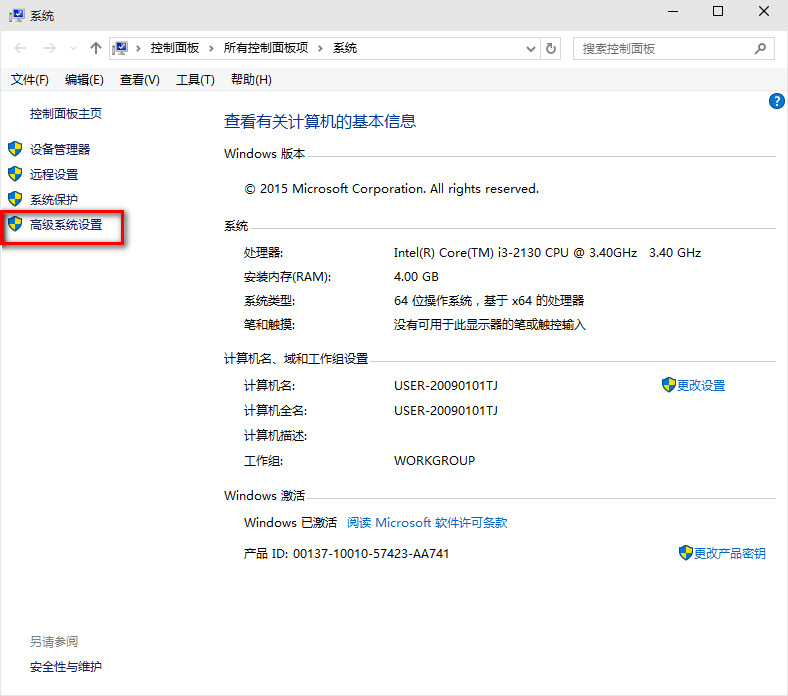Viewport: 788px width, 696px height.
Task: Select the 64 位操作系统 system type text
Action: [x=489, y=301]
